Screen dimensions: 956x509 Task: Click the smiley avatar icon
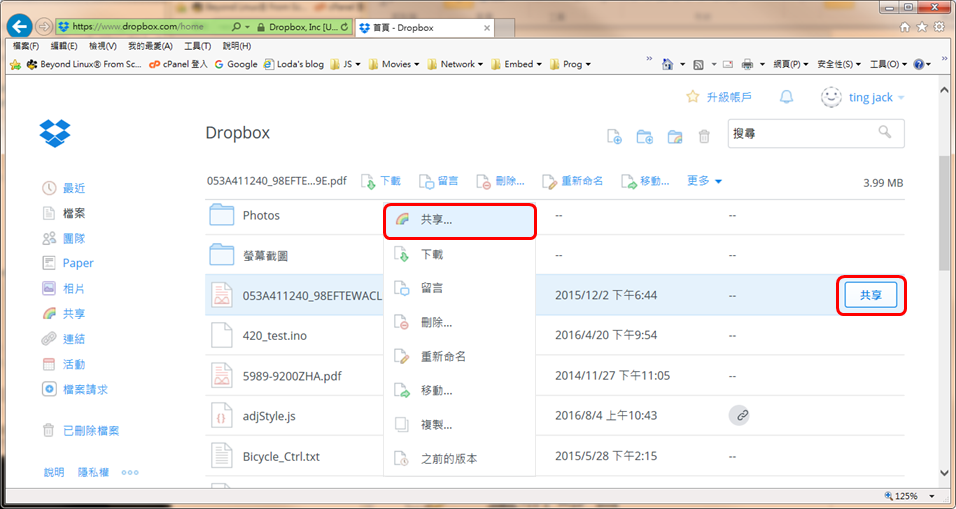pyautogui.click(x=831, y=97)
